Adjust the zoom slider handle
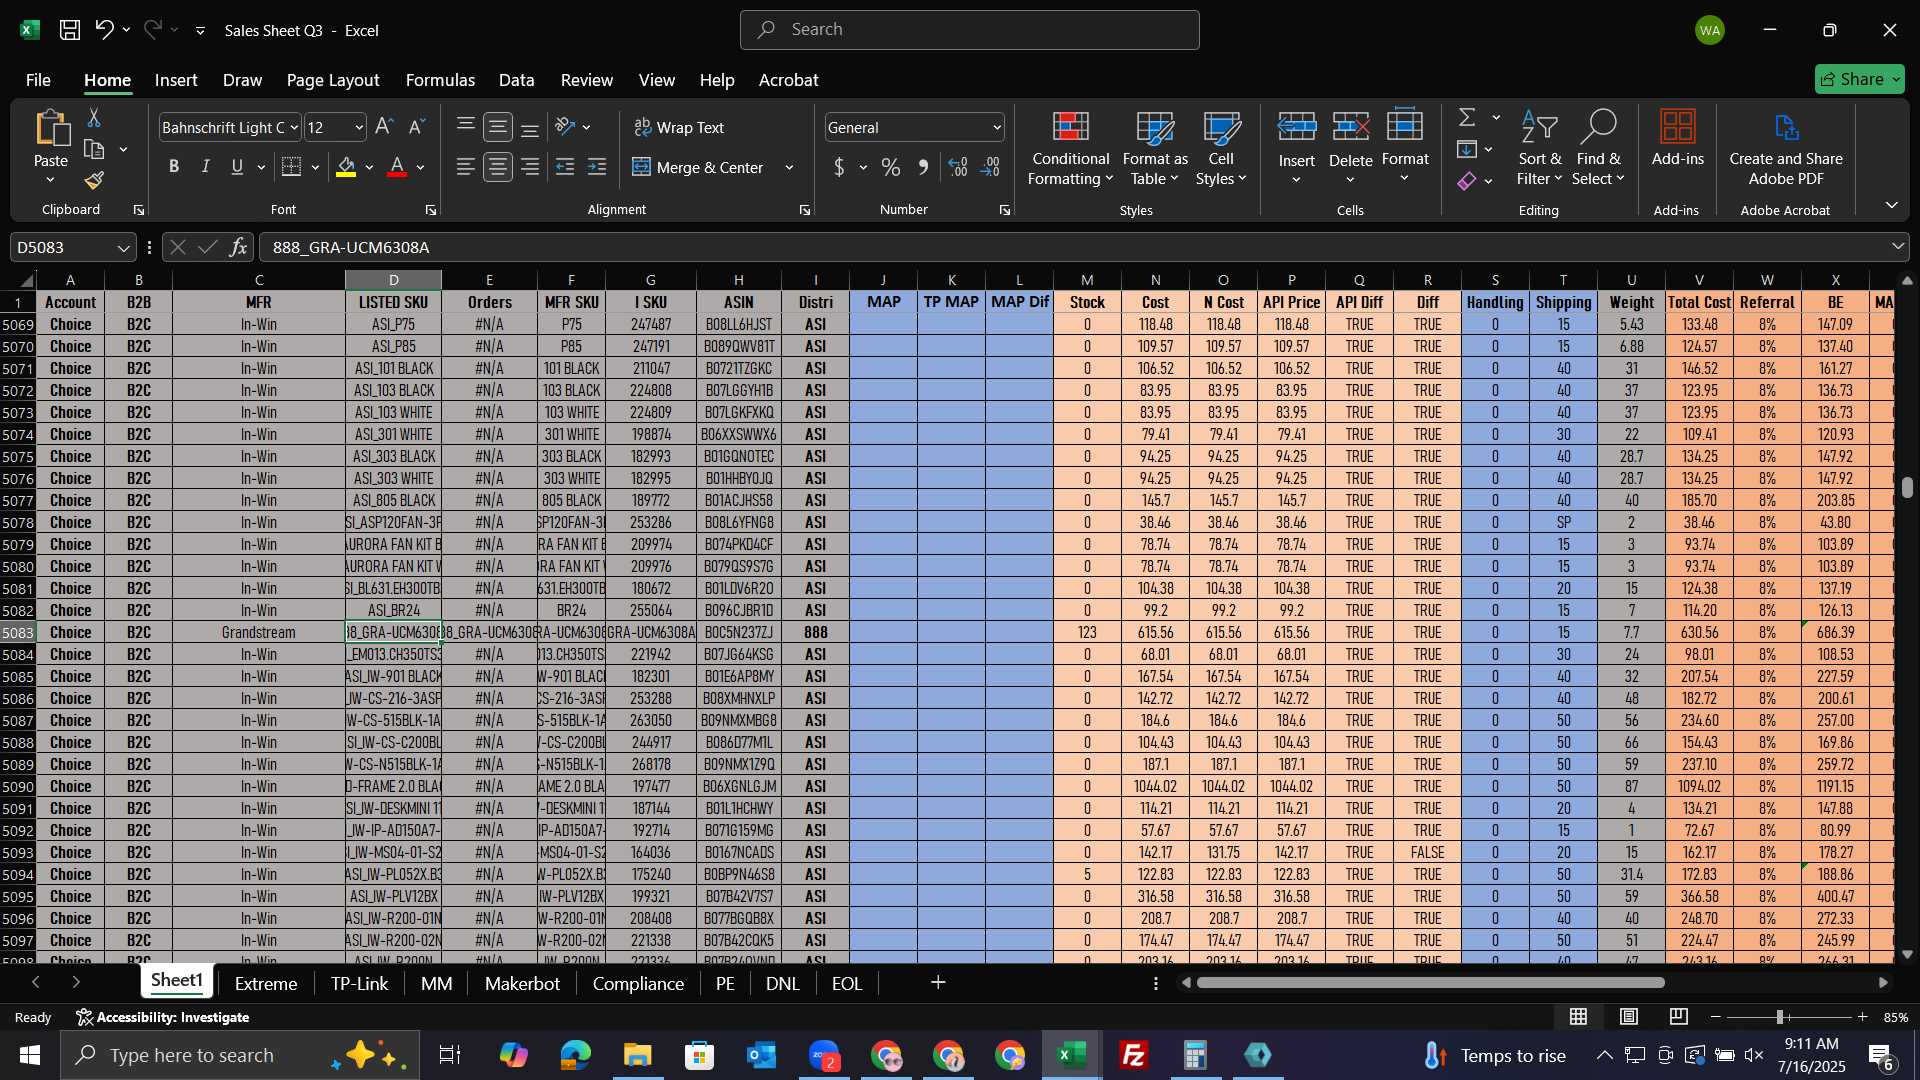 [x=1780, y=1017]
